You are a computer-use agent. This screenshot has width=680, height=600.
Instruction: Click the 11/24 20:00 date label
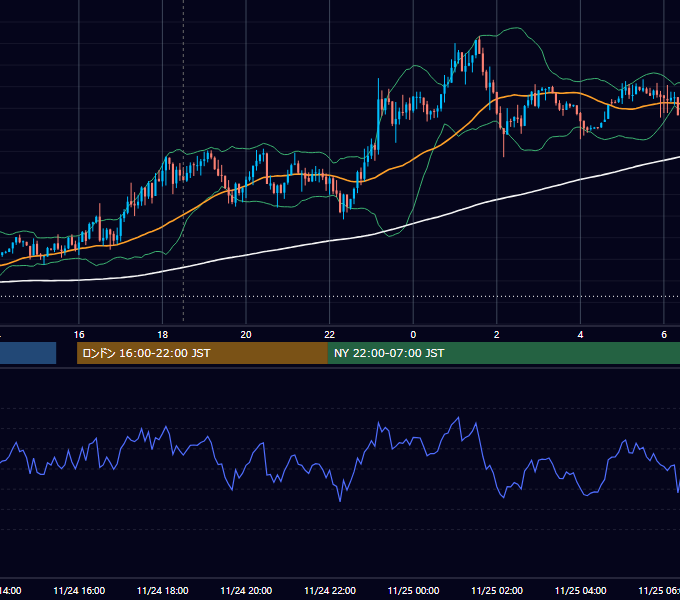tap(246, 591)
